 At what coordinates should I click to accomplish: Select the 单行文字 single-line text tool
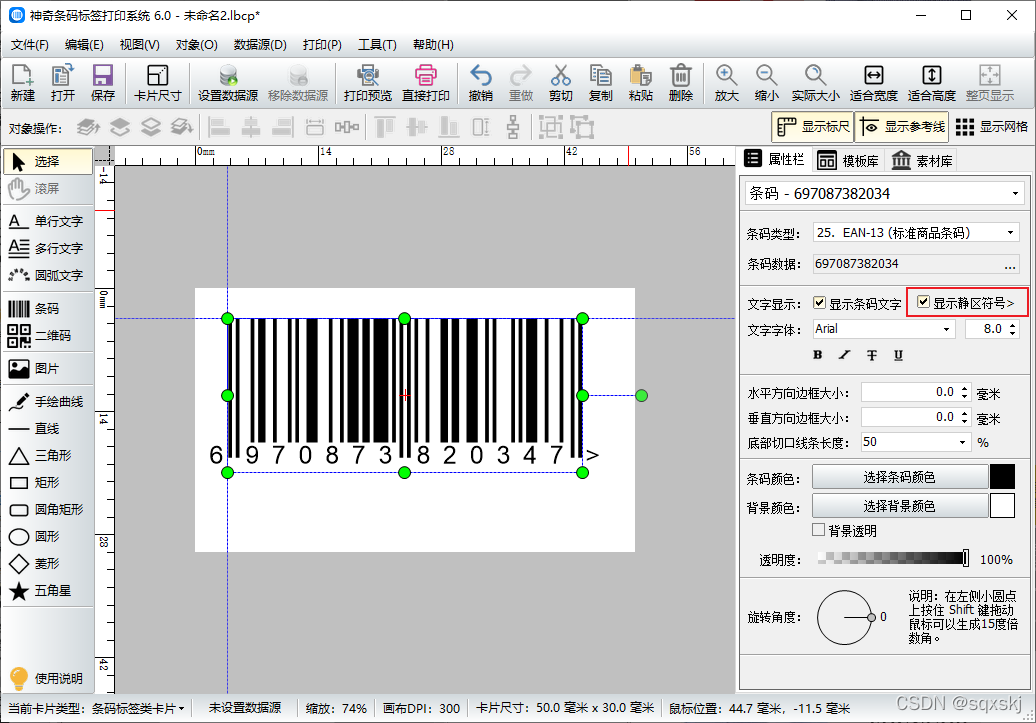[x=48, y=221]
